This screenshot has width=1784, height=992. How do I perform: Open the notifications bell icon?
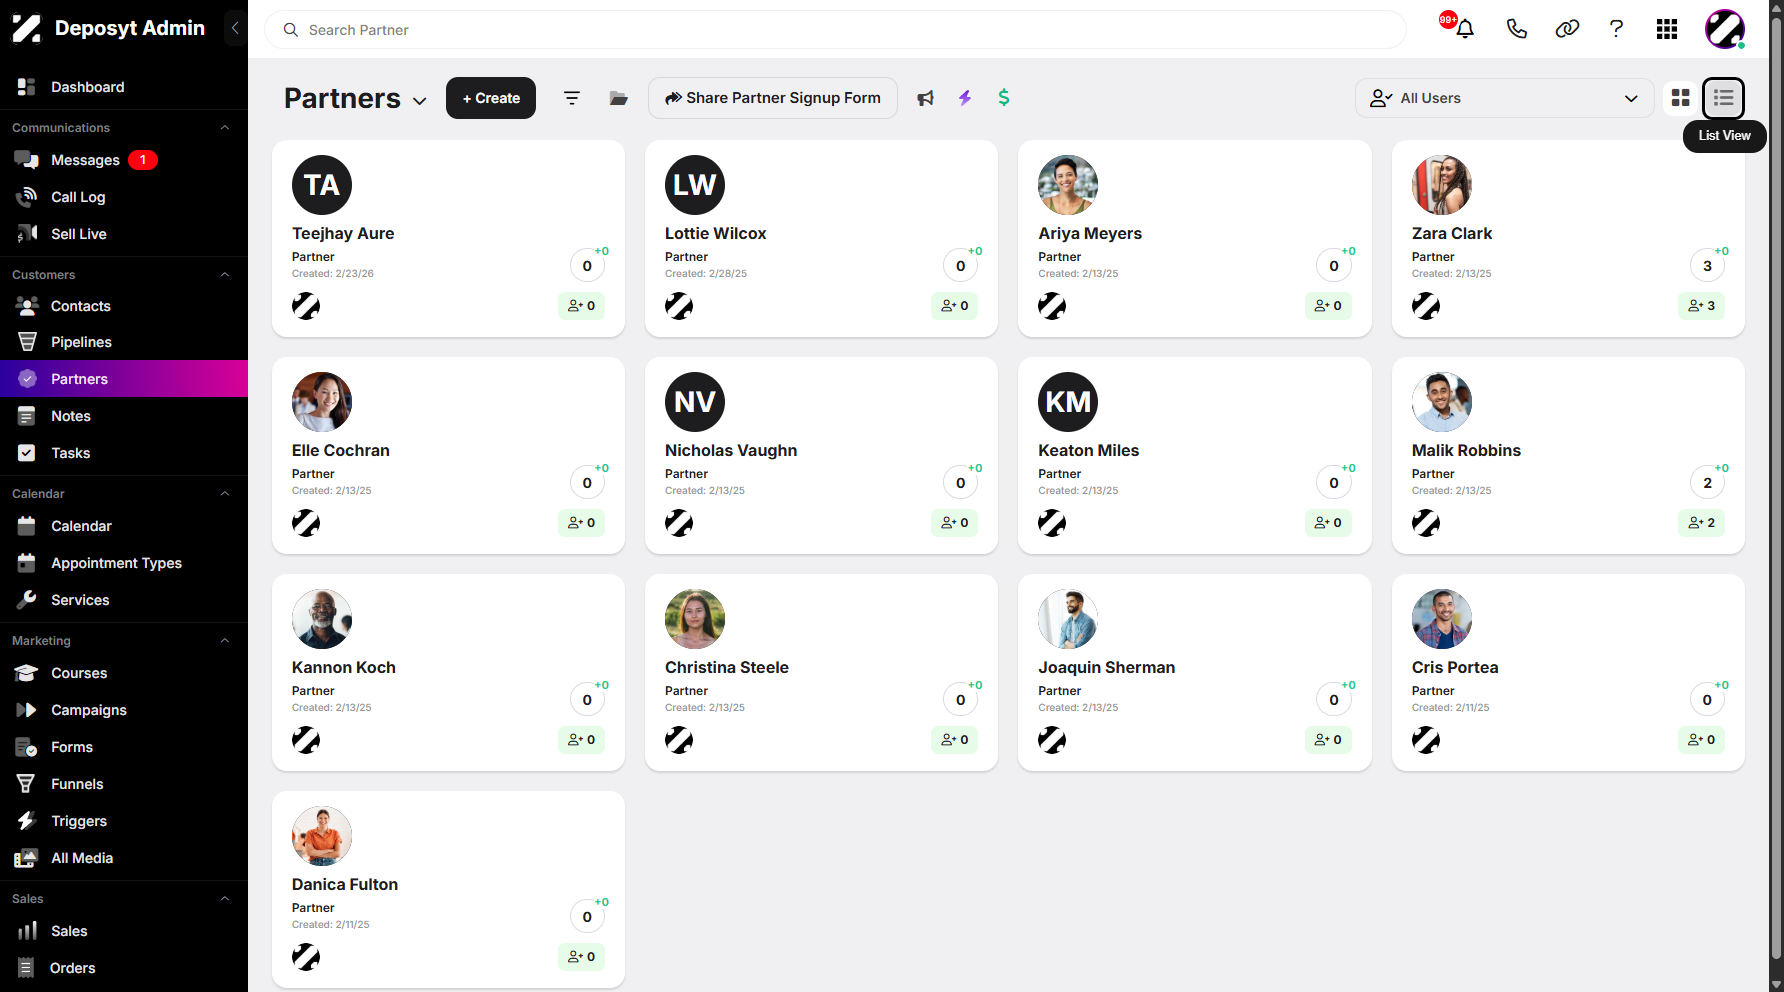coord(1464,29)
